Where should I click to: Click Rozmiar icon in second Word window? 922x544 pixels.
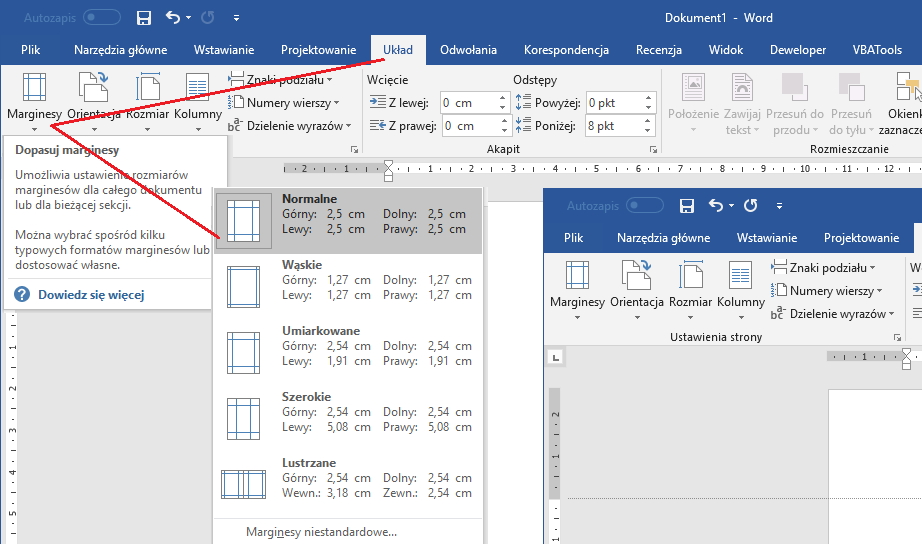pyautogui.click(x=690, y=275)
